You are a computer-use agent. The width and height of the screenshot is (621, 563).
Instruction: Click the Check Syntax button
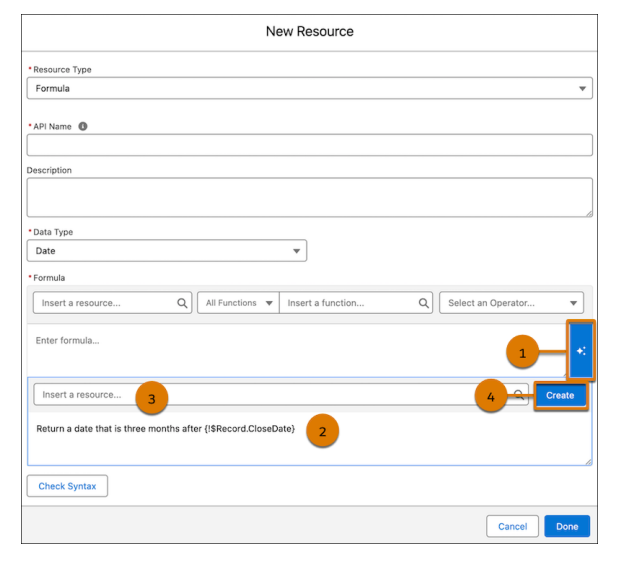click(67, 486)
